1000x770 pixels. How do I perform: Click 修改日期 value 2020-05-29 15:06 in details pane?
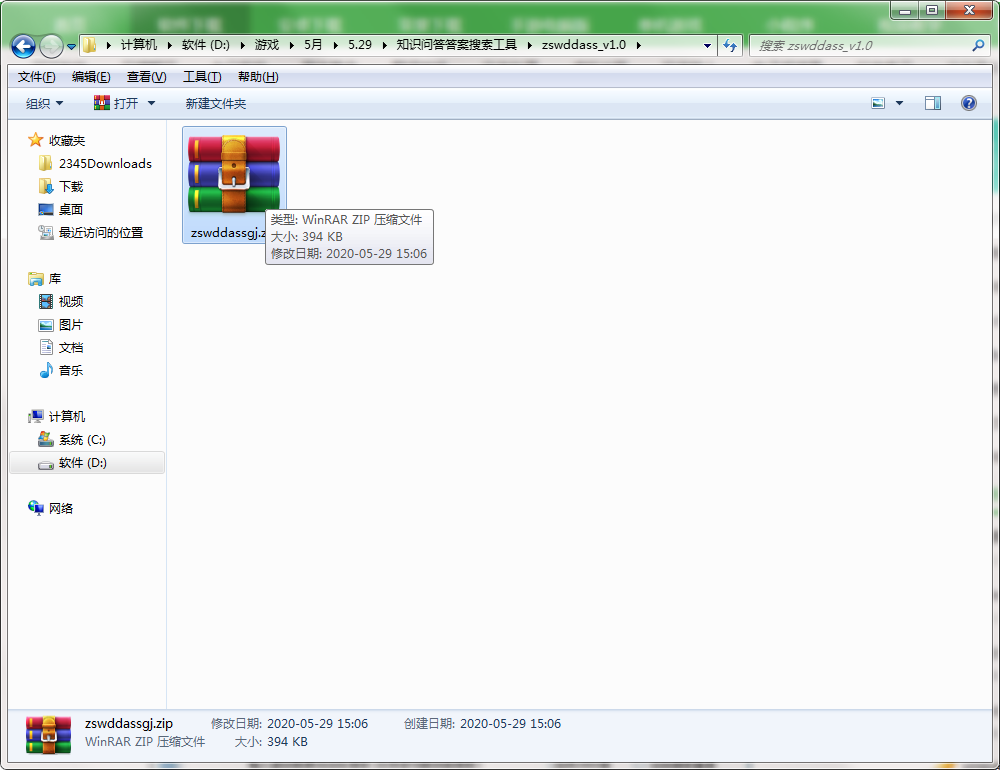tap(317, 723)
